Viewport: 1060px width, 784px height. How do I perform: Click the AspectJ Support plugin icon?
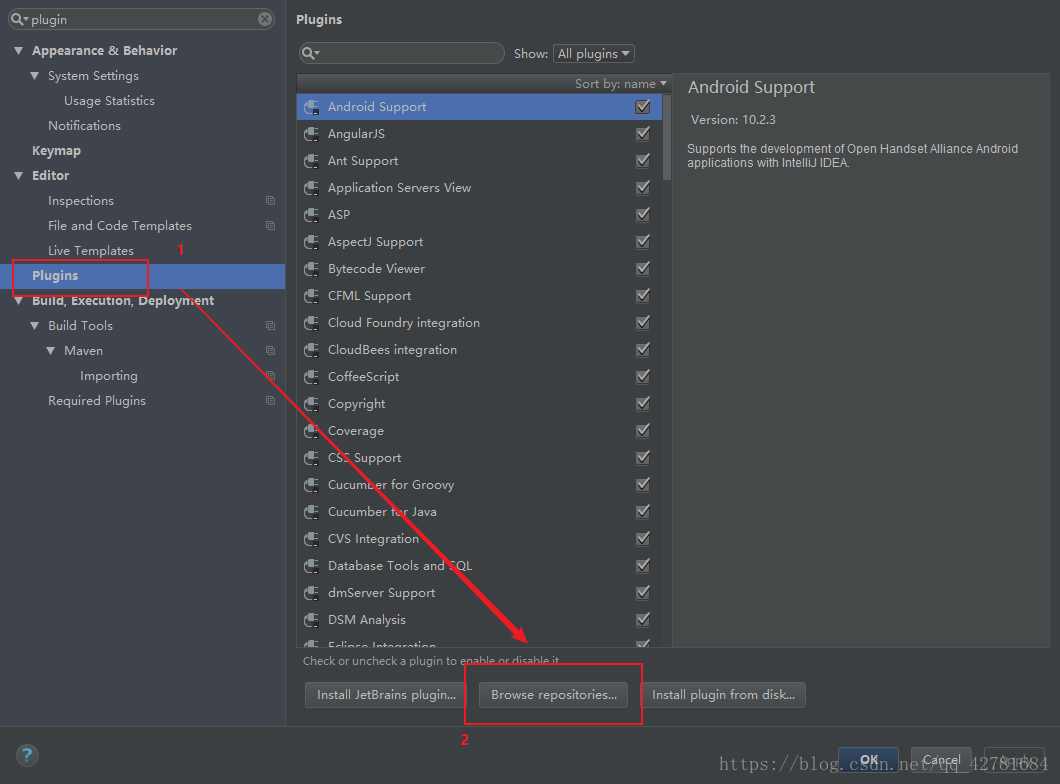pos(312,242)
